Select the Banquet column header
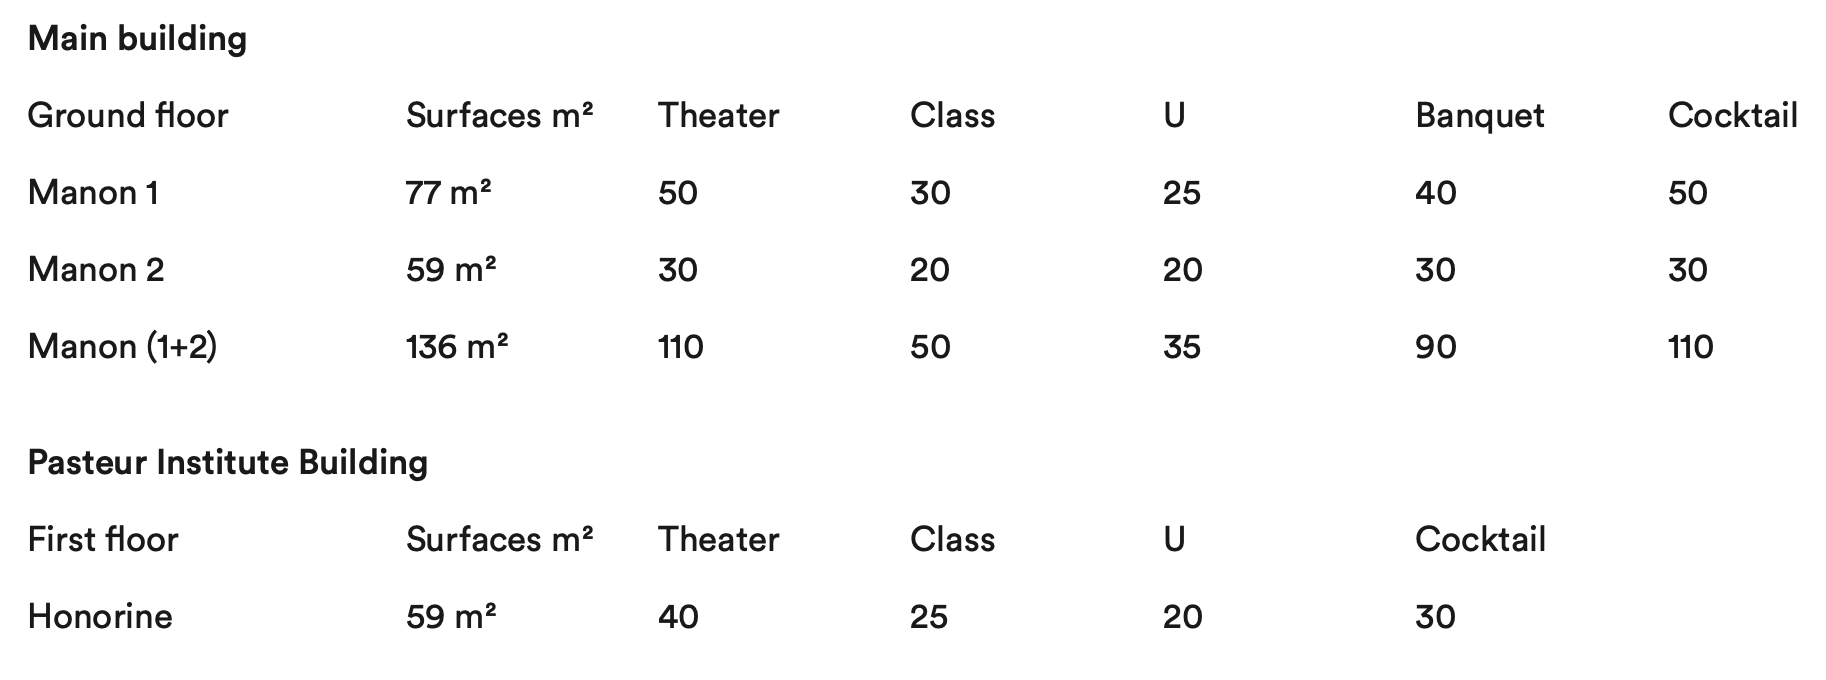 [1479, 116]
